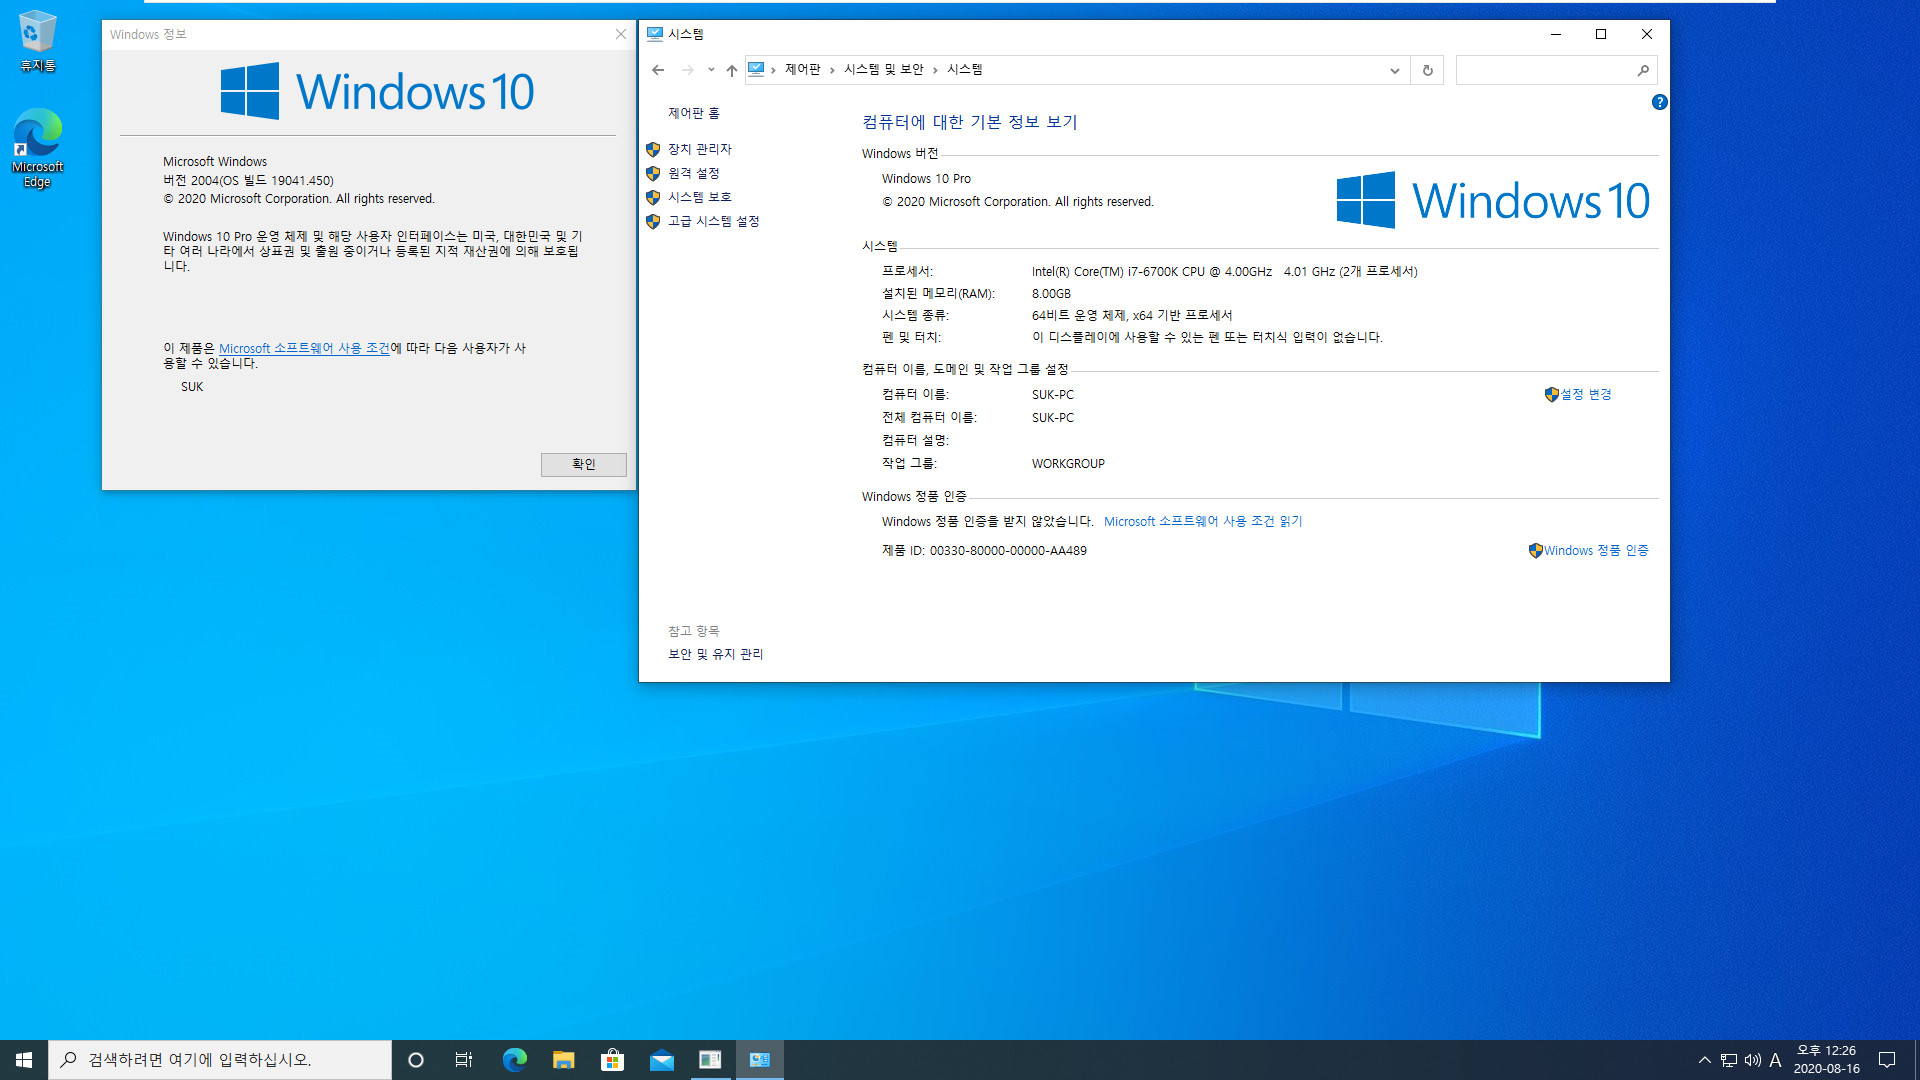1920x1080 pixels.
Task: Go up one level with up arrow
Action: (732, 70)
